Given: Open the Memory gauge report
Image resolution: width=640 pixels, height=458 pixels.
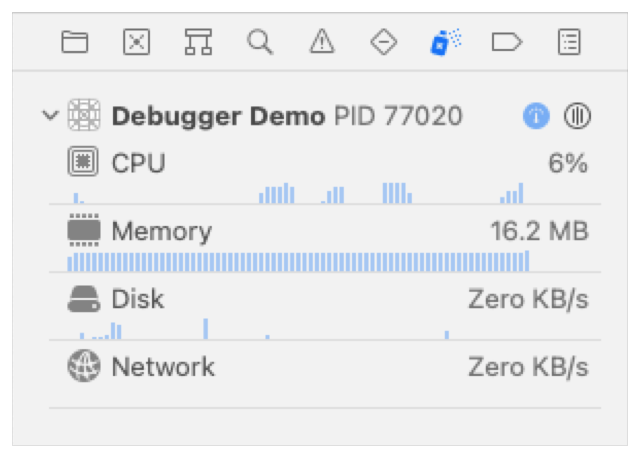Looking at the screenshot, I should [161, 231].
